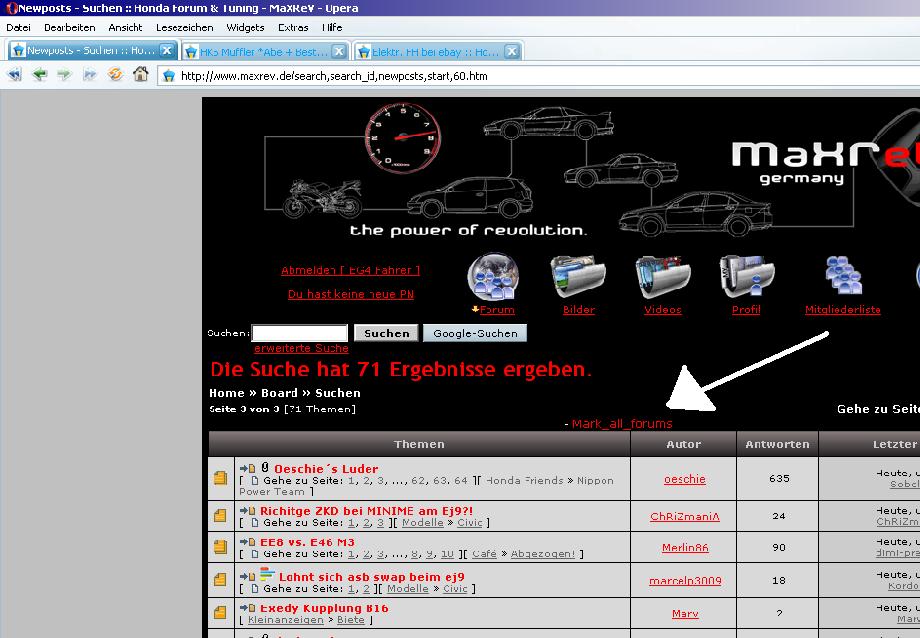
Task: Open the Mitgliederliste people icon
Action: point(843,275)
